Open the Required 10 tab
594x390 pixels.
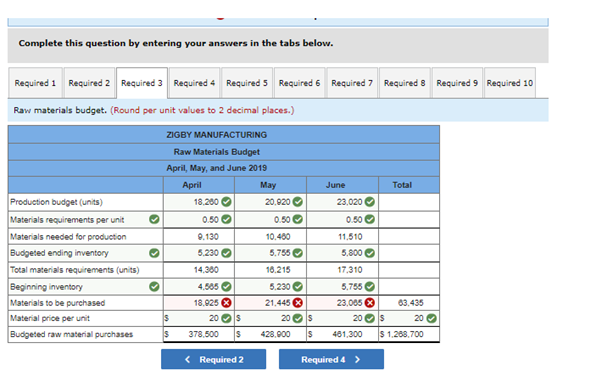(510, 83)
